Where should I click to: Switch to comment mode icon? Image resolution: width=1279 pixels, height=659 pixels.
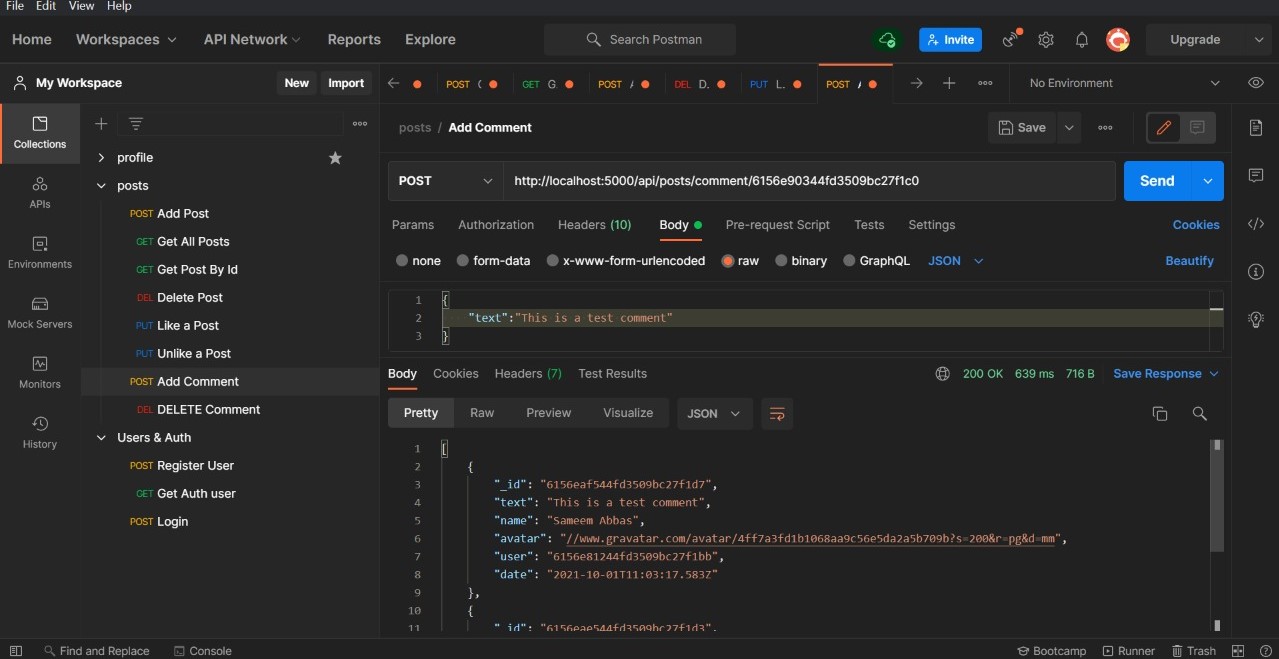tap(1198, 127)
